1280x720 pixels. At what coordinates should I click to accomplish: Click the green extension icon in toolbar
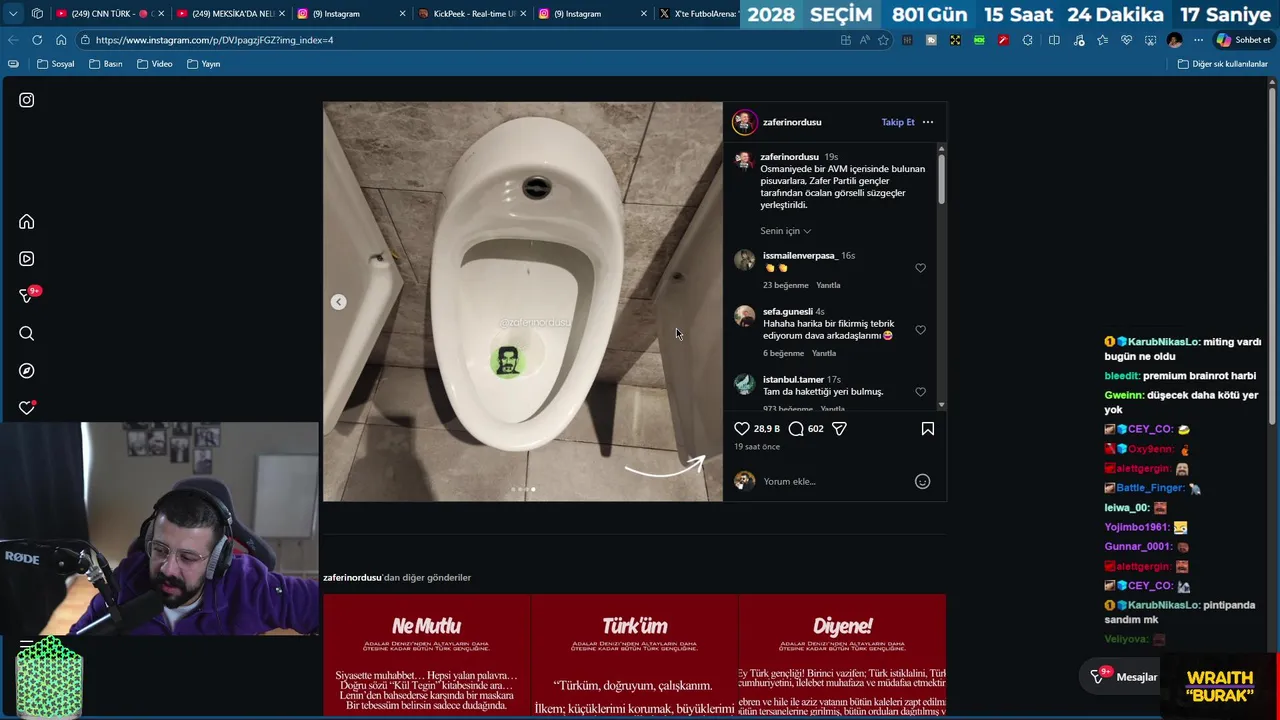point(979,40)
